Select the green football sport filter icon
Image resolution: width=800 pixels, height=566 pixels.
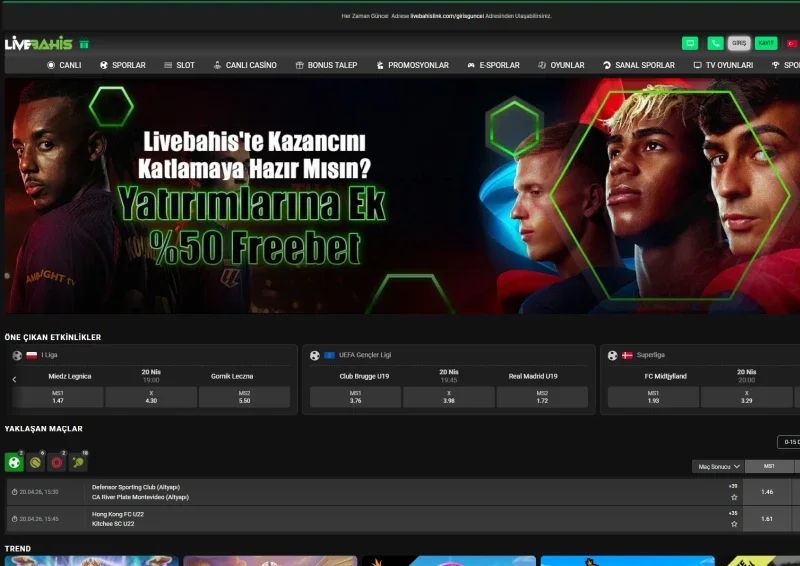[x=14, y=462]
